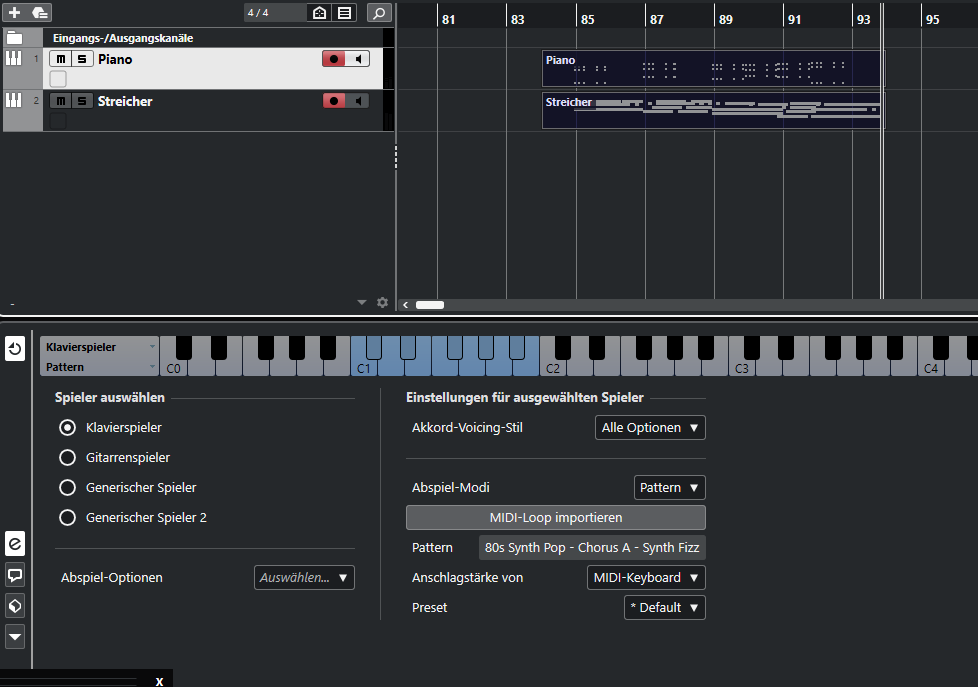
Task: Click the track list filter icon
Action: point(344,13)
